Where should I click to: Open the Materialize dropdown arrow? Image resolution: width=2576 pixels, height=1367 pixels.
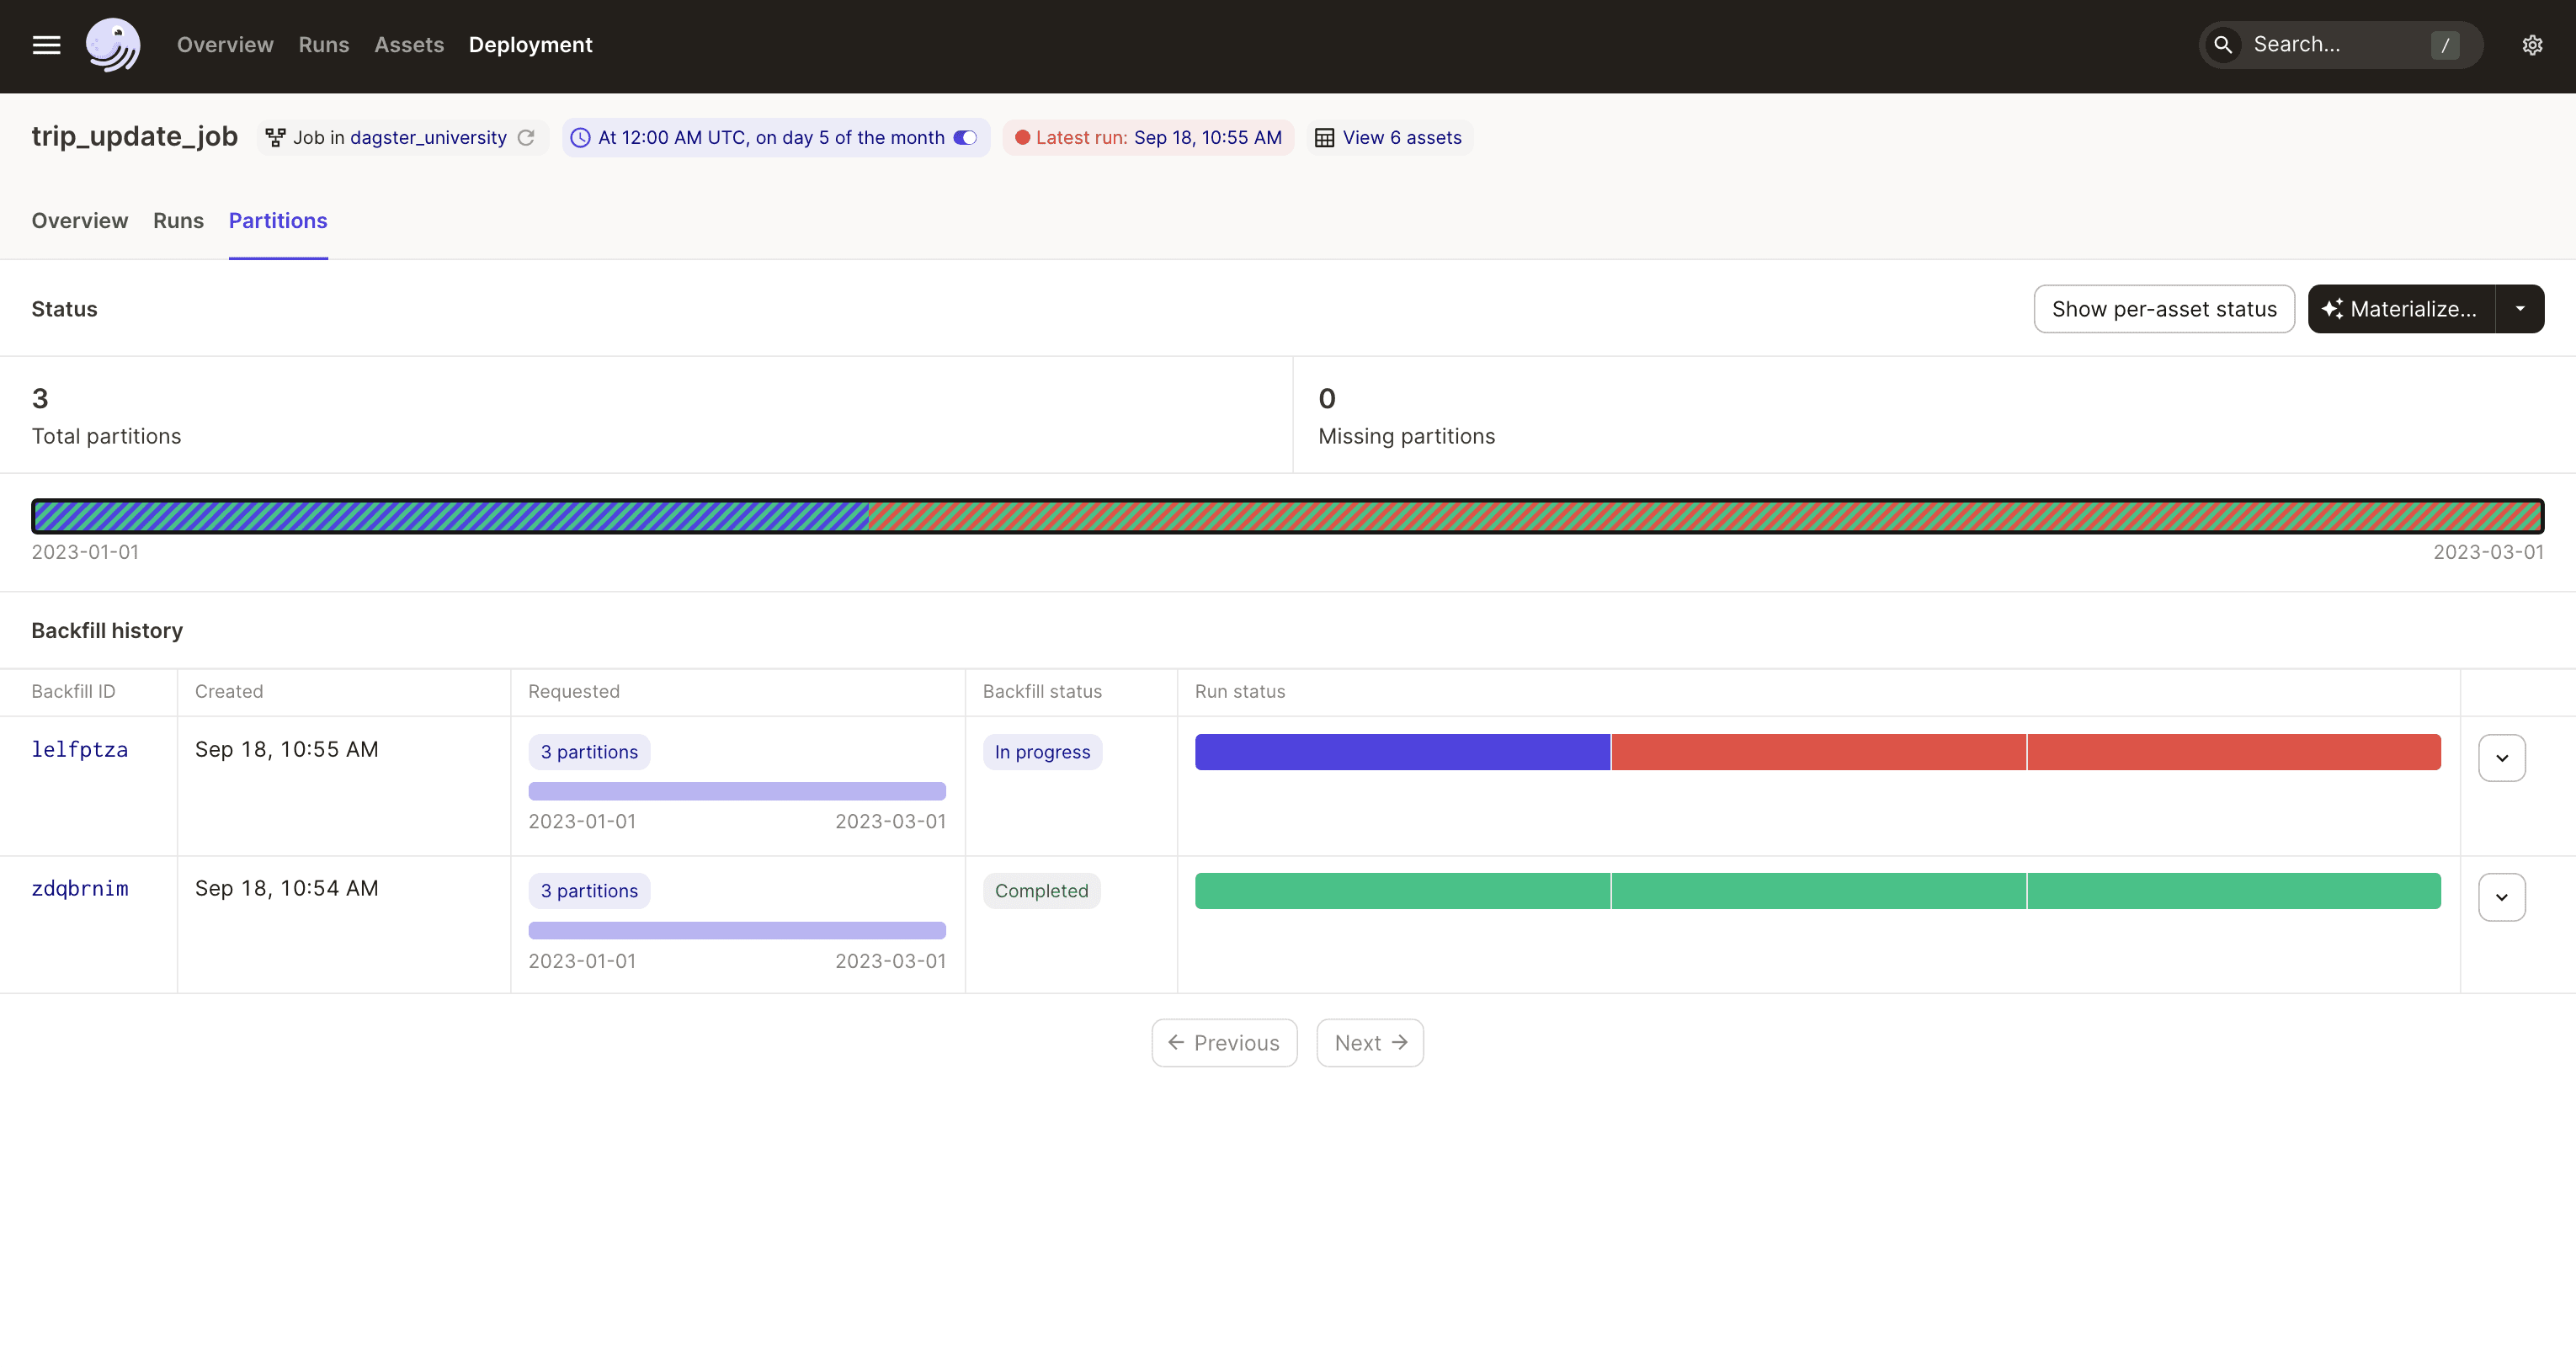pyautogui.click(x=2520, y=309)
